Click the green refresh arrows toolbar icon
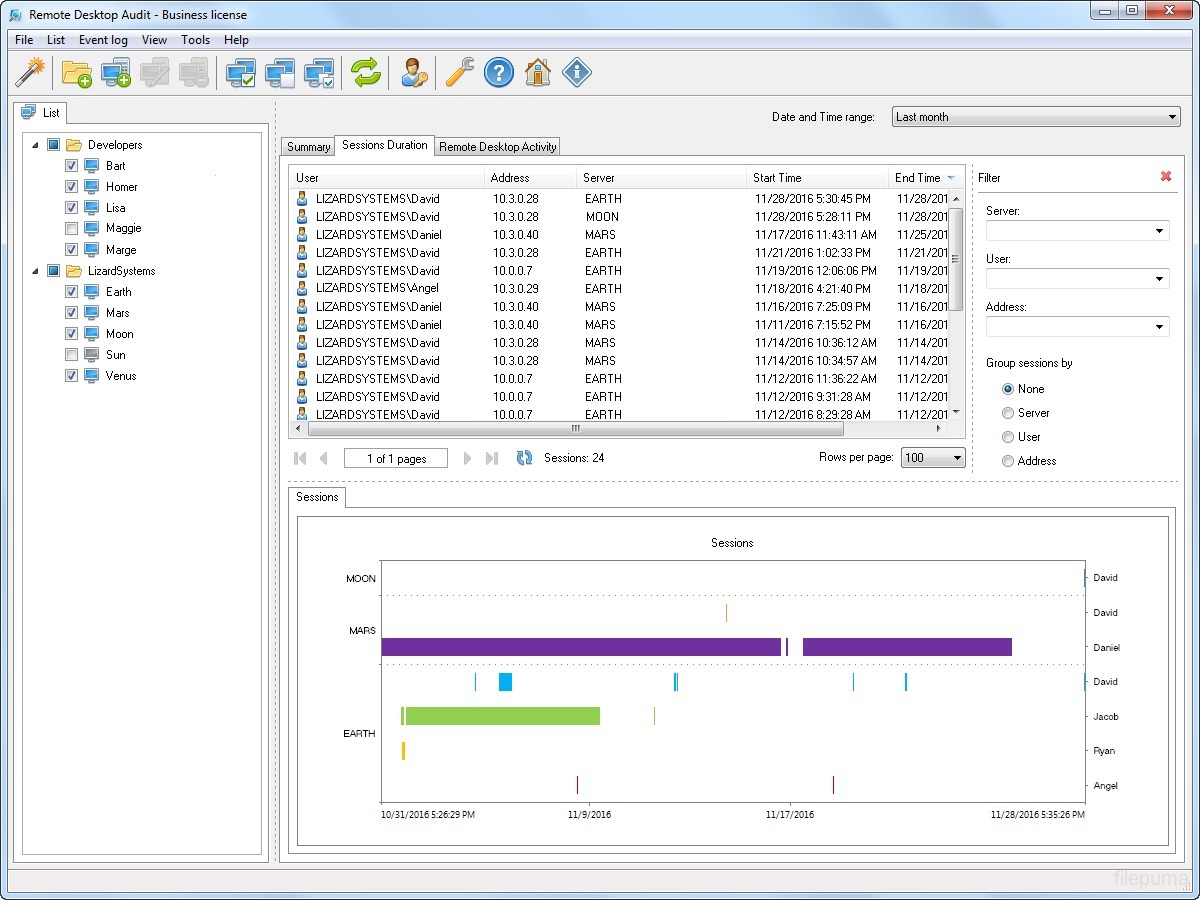Screen dimensions: 1200x900 [366, 72]
